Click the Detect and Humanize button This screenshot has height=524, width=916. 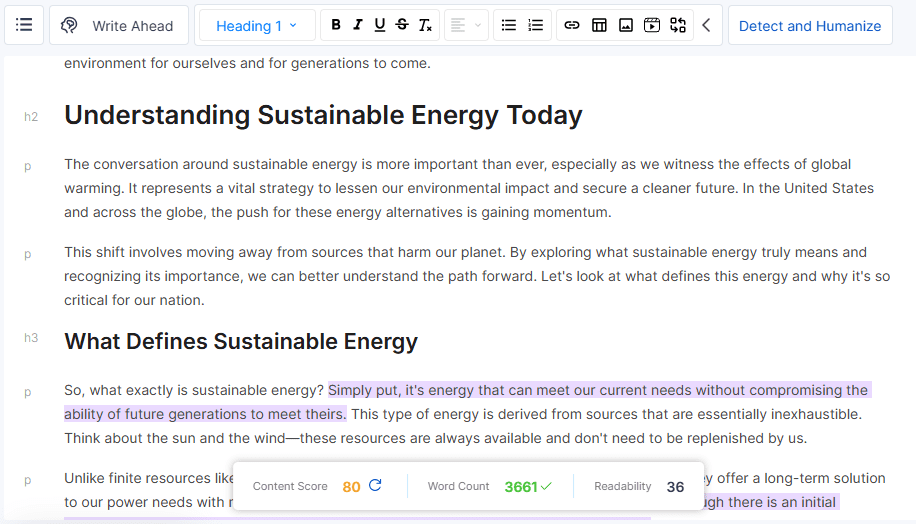click(x=810, y=26)
